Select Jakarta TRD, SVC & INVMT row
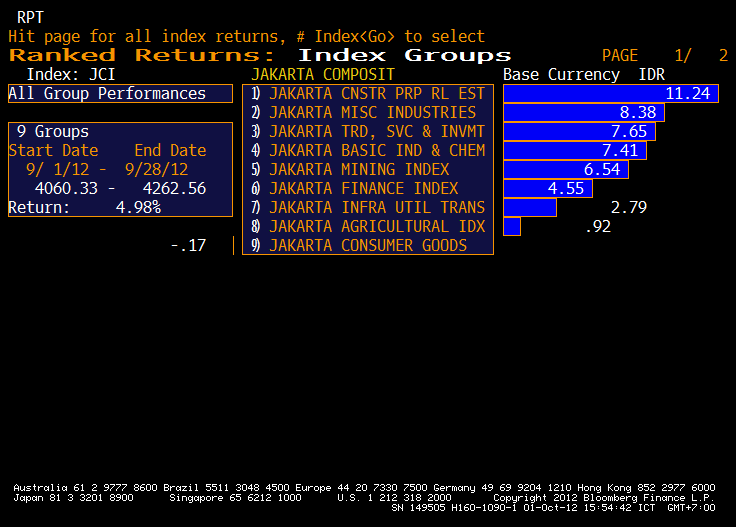 pos(376,132)
